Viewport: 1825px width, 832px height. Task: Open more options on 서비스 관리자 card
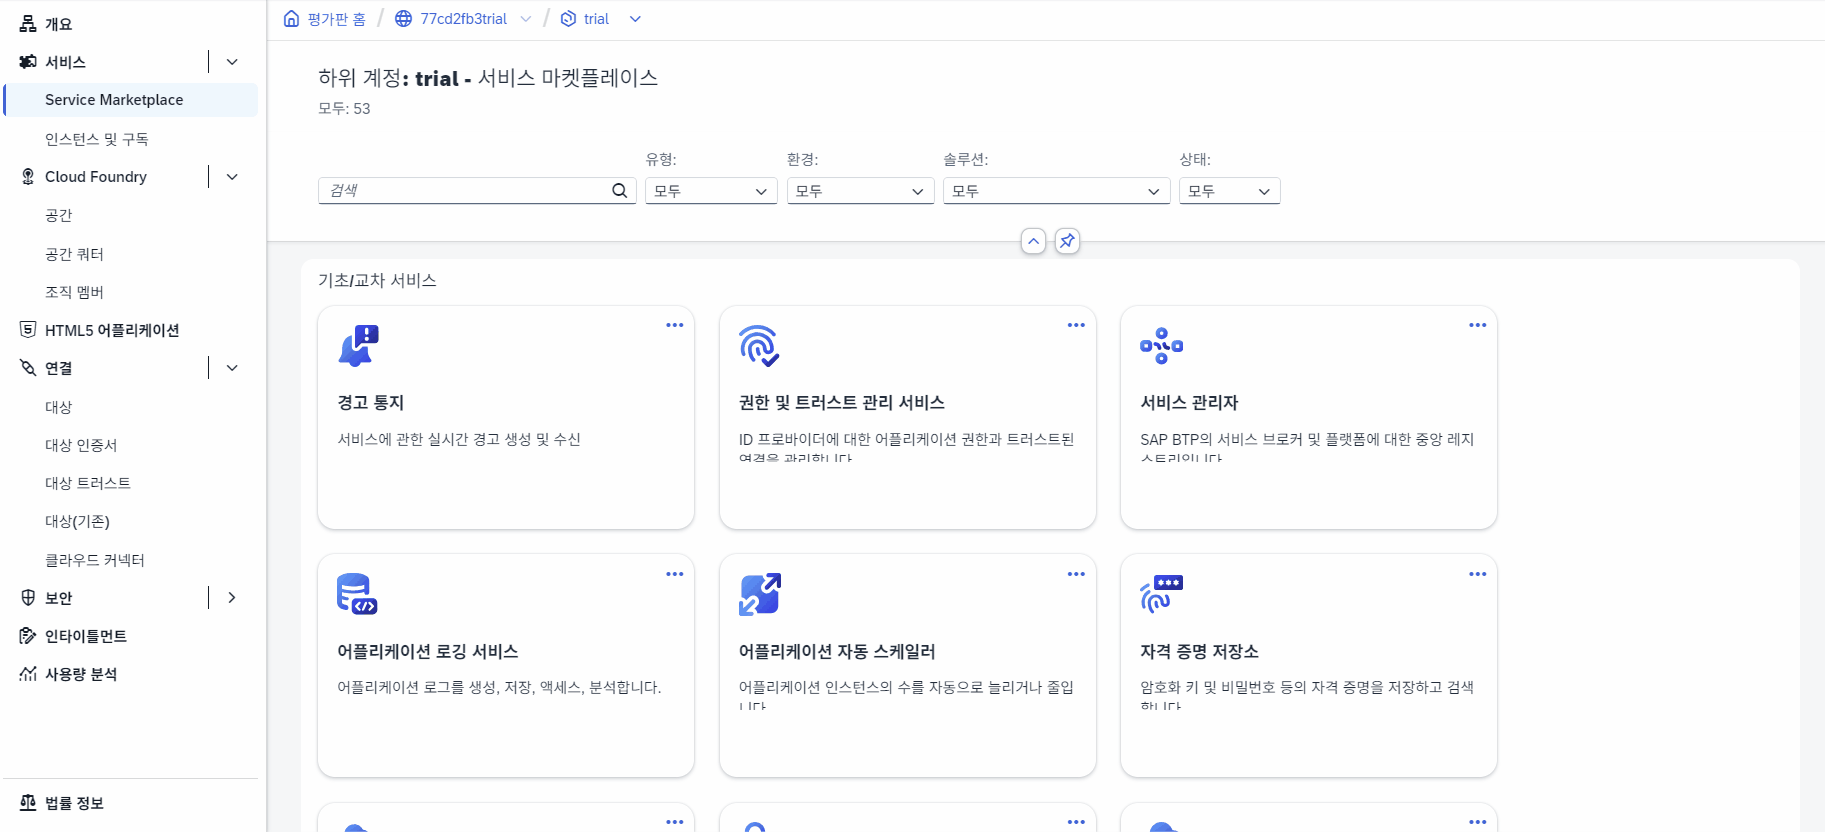(1478, 325)
